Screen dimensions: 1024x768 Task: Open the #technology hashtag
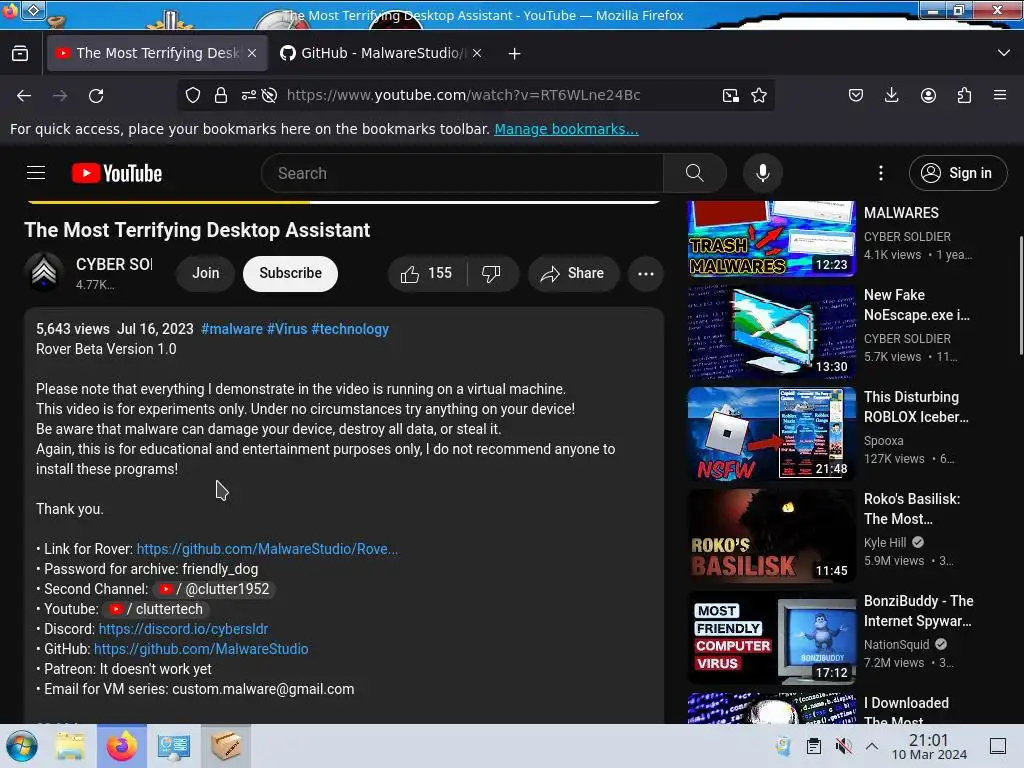[350, 328]
